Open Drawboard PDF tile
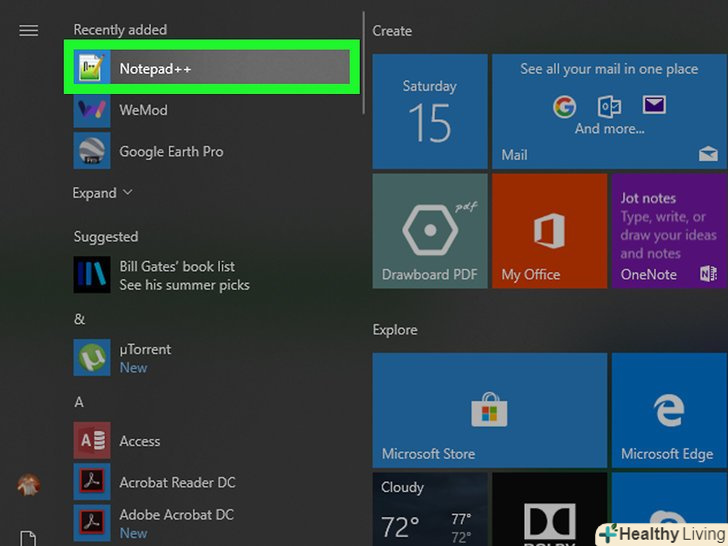728x546 pixels. pos(429,231)
